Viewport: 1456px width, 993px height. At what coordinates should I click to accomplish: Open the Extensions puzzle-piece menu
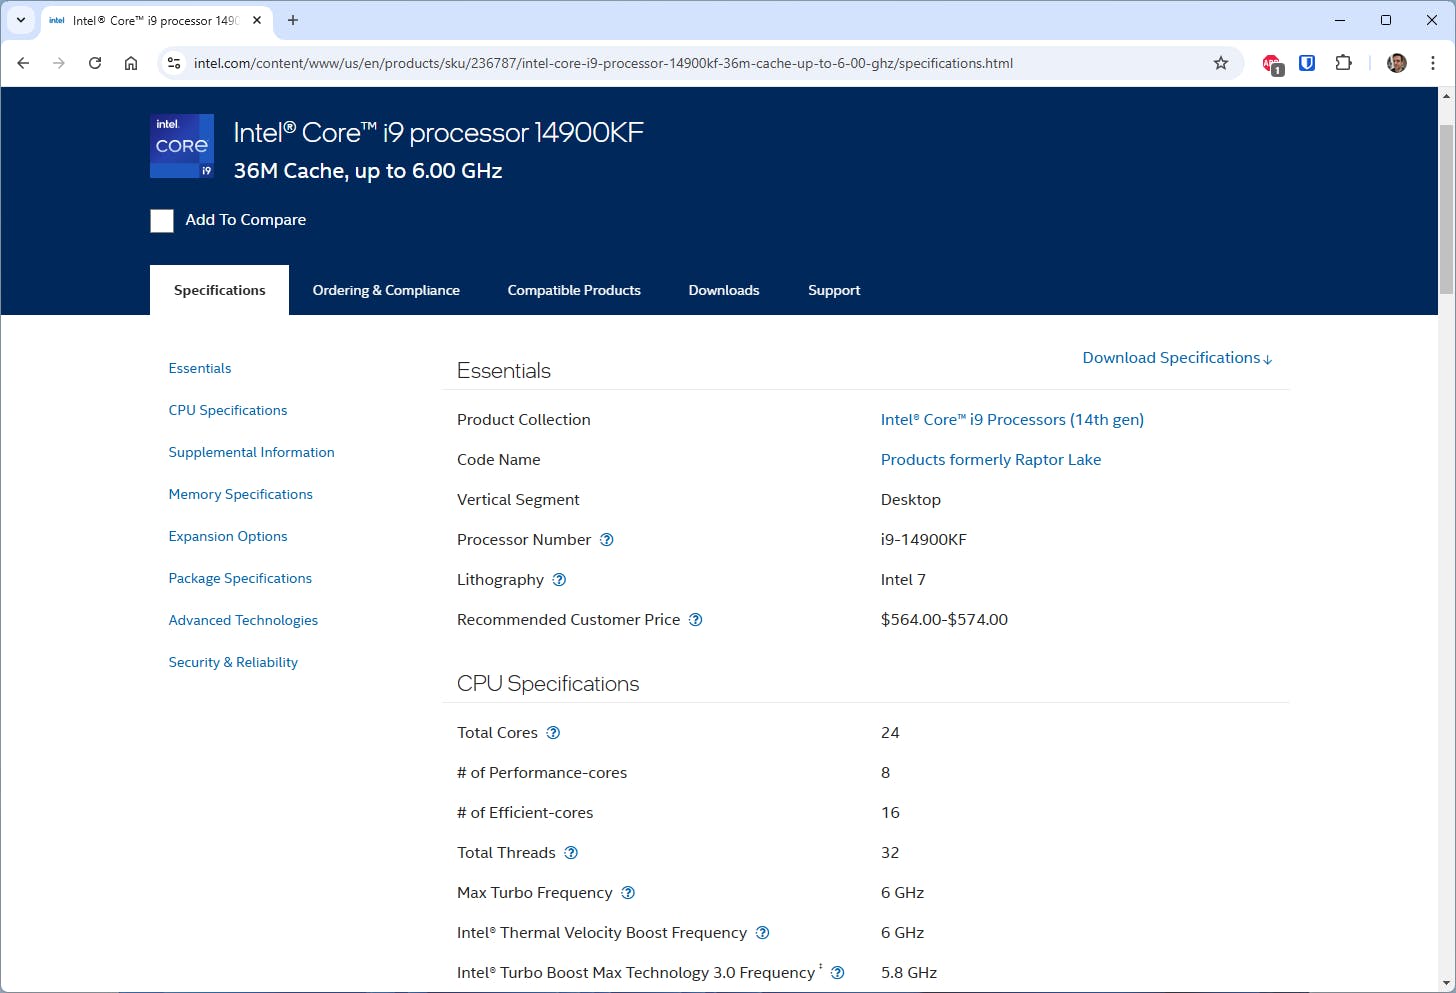1343,63
